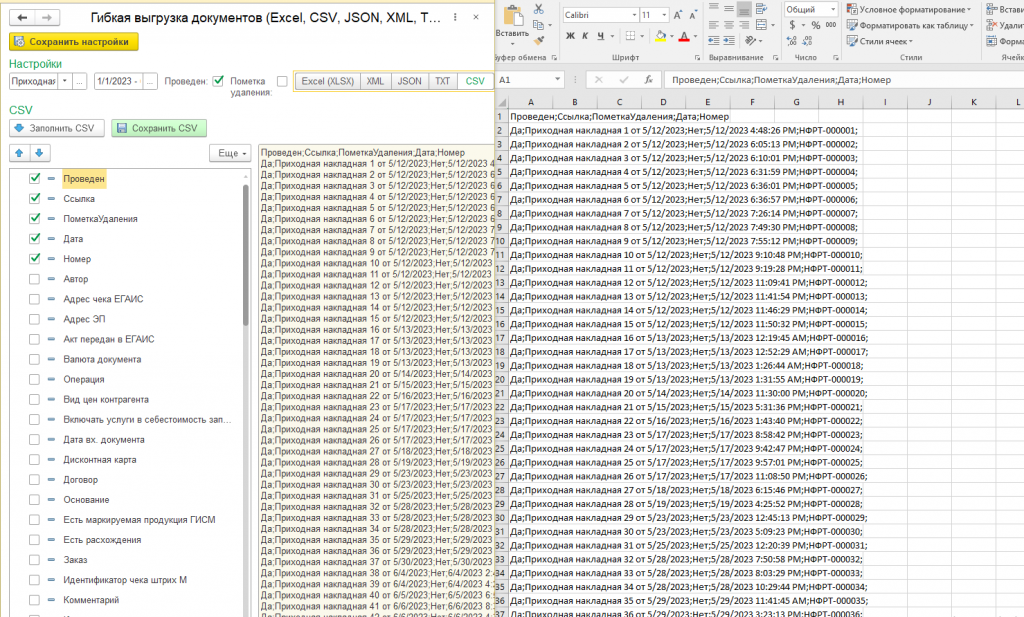Toggle underline Ч formatting in Excel
This screenshot has height=617, width=1024.
(x=601, y=36)
